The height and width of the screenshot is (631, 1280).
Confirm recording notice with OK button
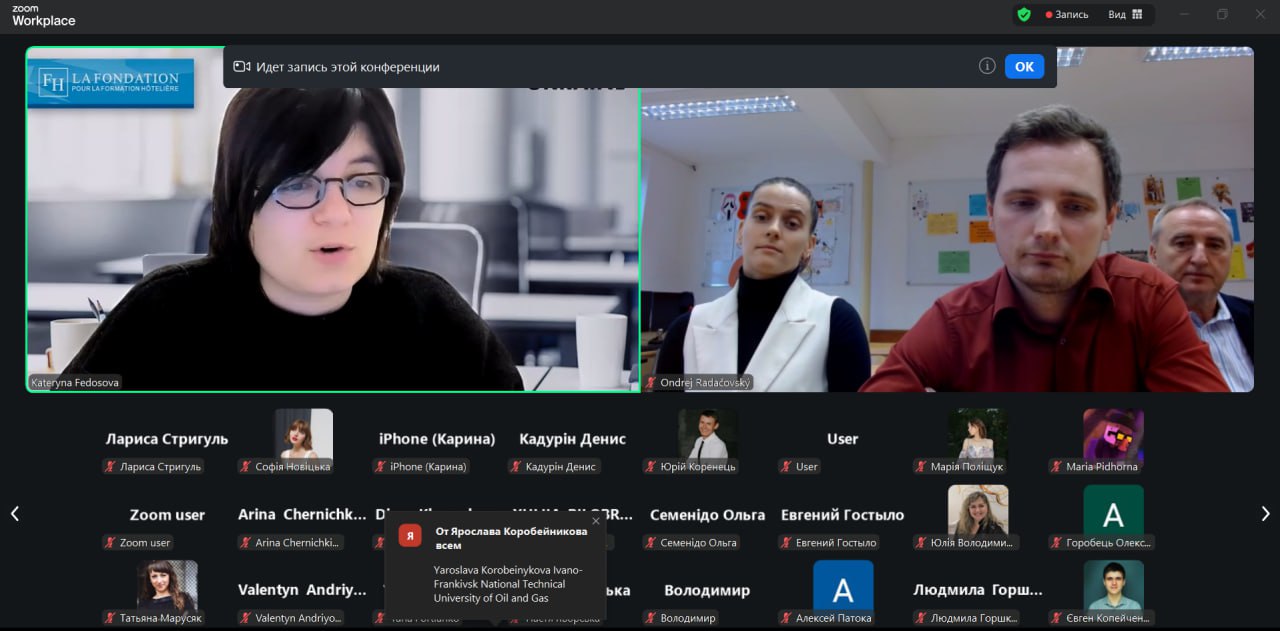pyautogui.click(x=1024, y=67)
